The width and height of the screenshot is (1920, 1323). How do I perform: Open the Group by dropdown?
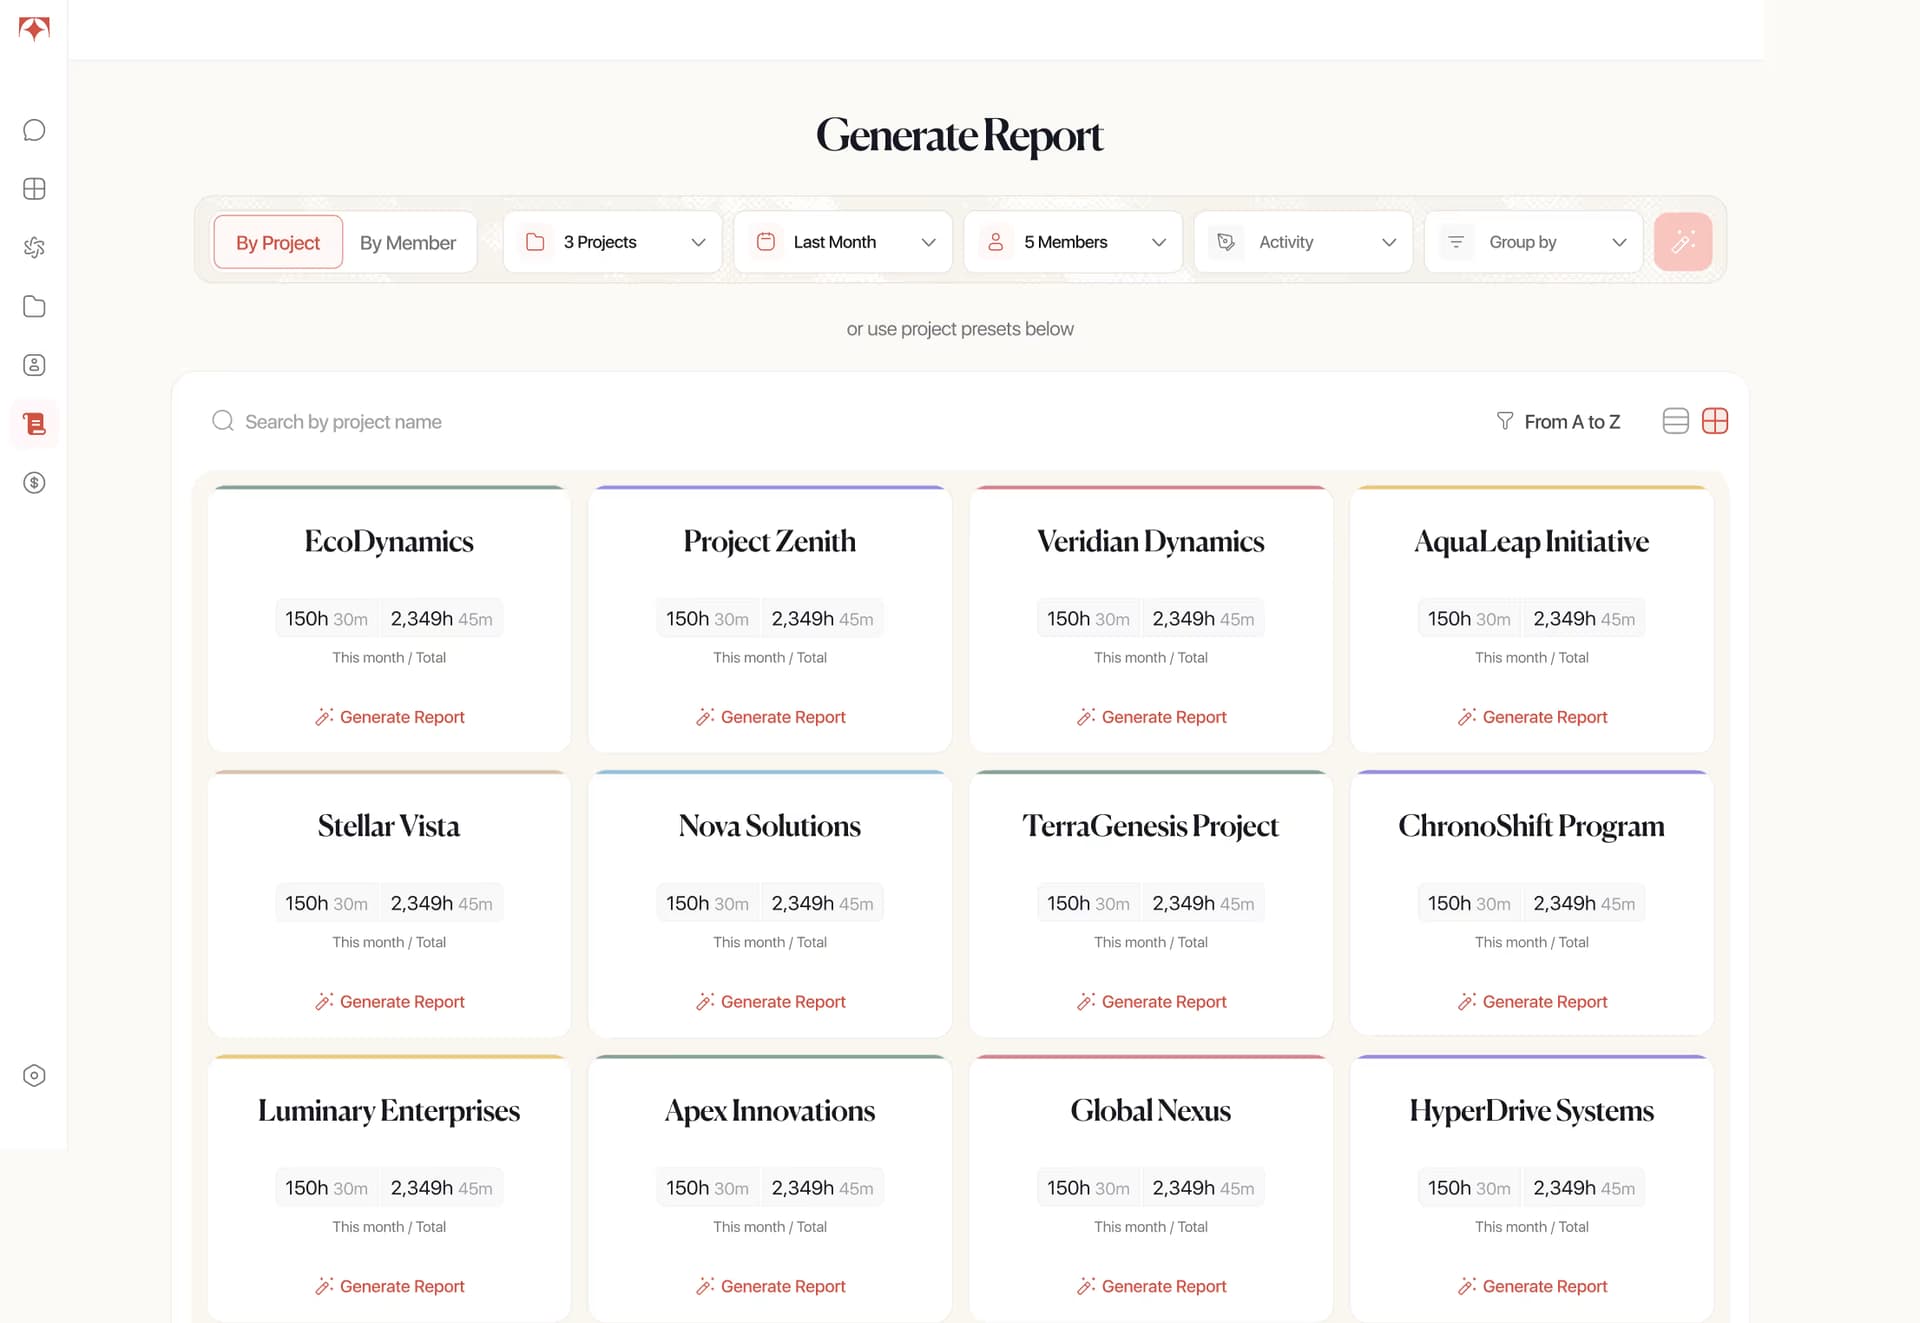pyautogui.click(x=1533, y=242)
